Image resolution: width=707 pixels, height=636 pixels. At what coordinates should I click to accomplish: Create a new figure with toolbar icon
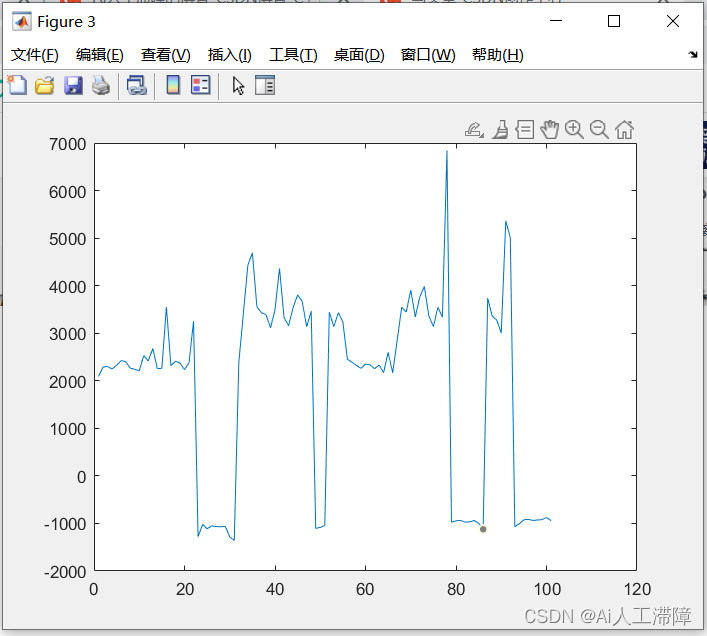[17, 85]
